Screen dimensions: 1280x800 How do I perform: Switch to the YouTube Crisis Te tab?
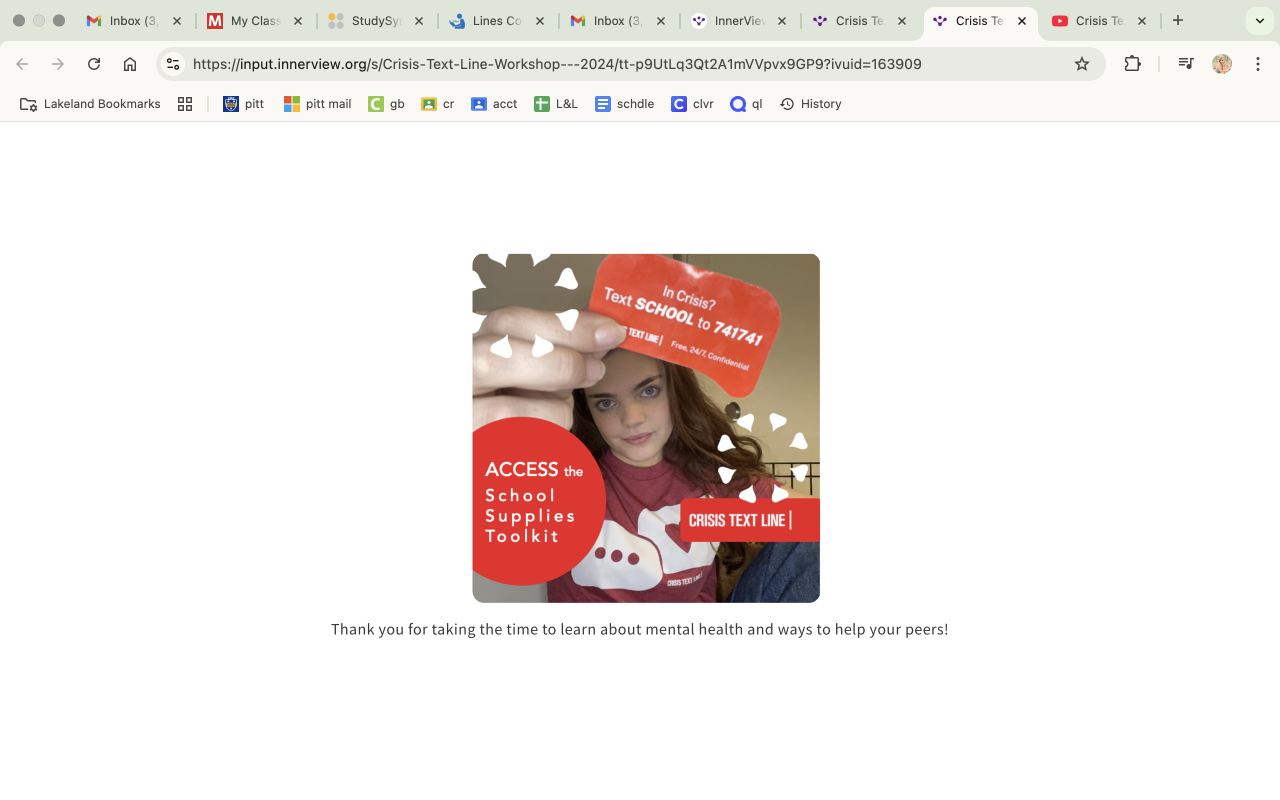1099,21
